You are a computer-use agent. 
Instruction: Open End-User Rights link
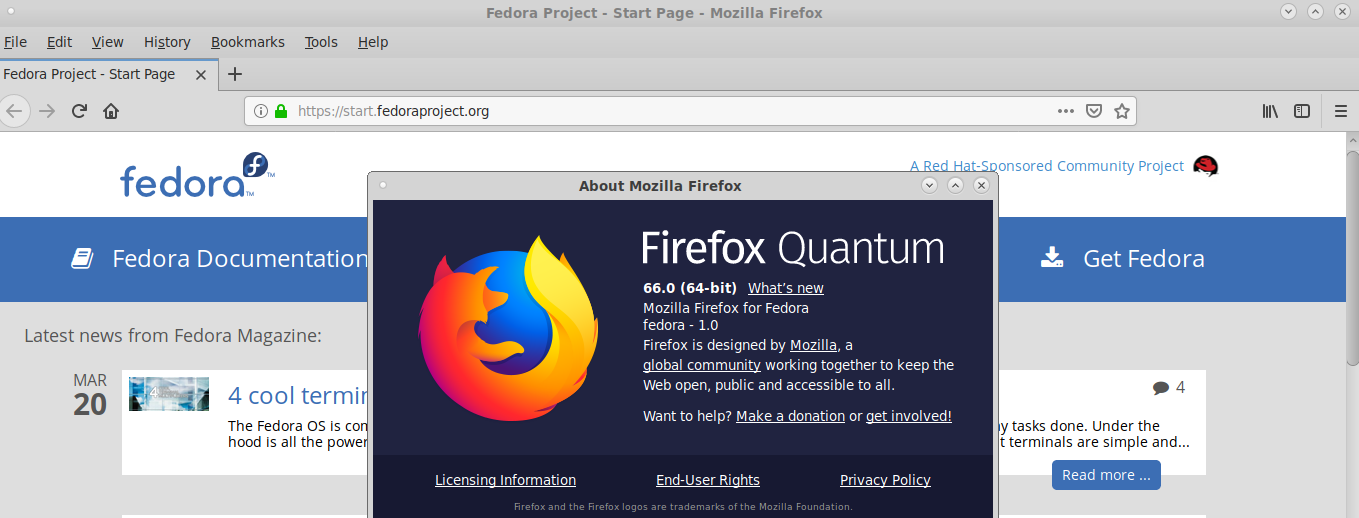click(x=708, y=480)
